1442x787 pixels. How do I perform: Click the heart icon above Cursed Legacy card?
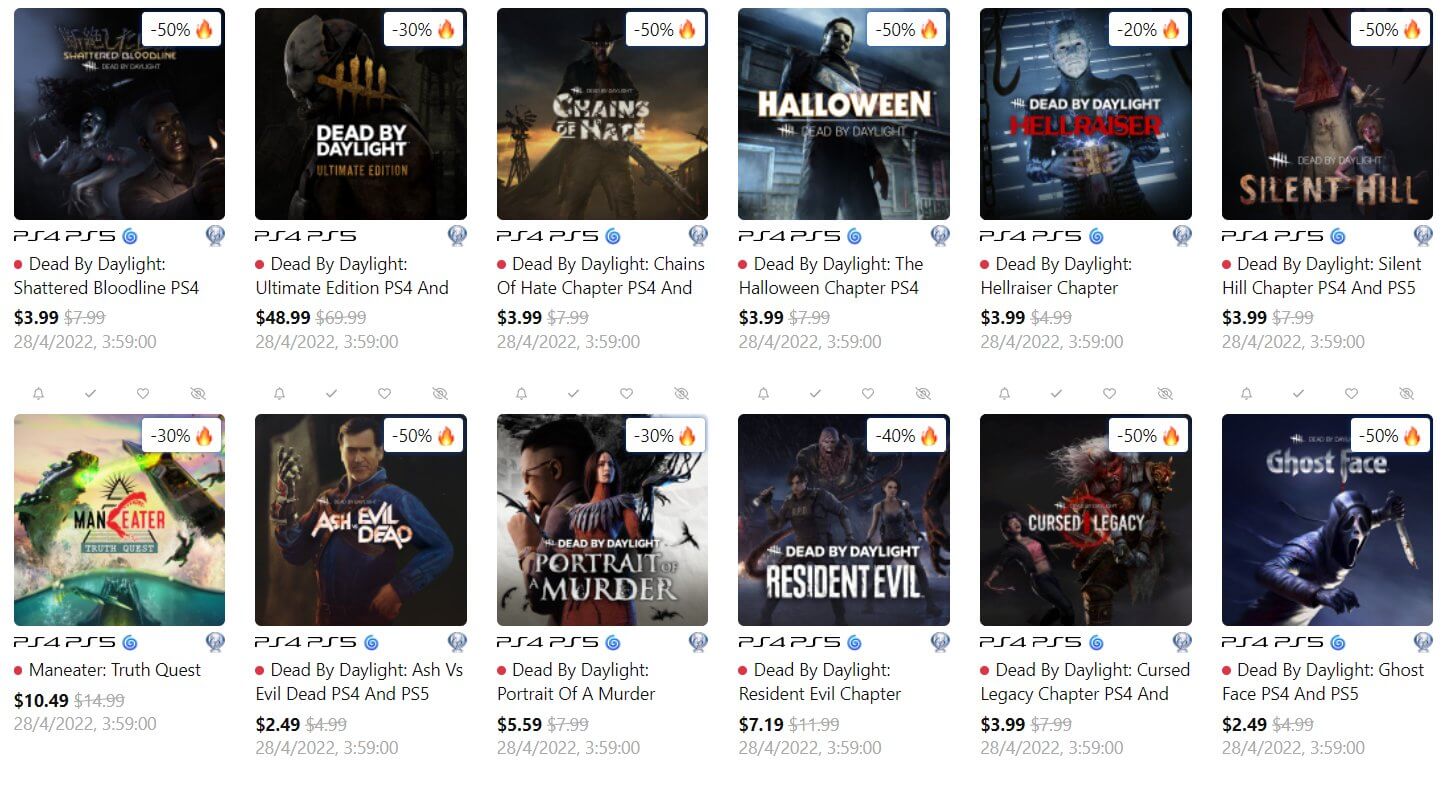point(1109,394)
